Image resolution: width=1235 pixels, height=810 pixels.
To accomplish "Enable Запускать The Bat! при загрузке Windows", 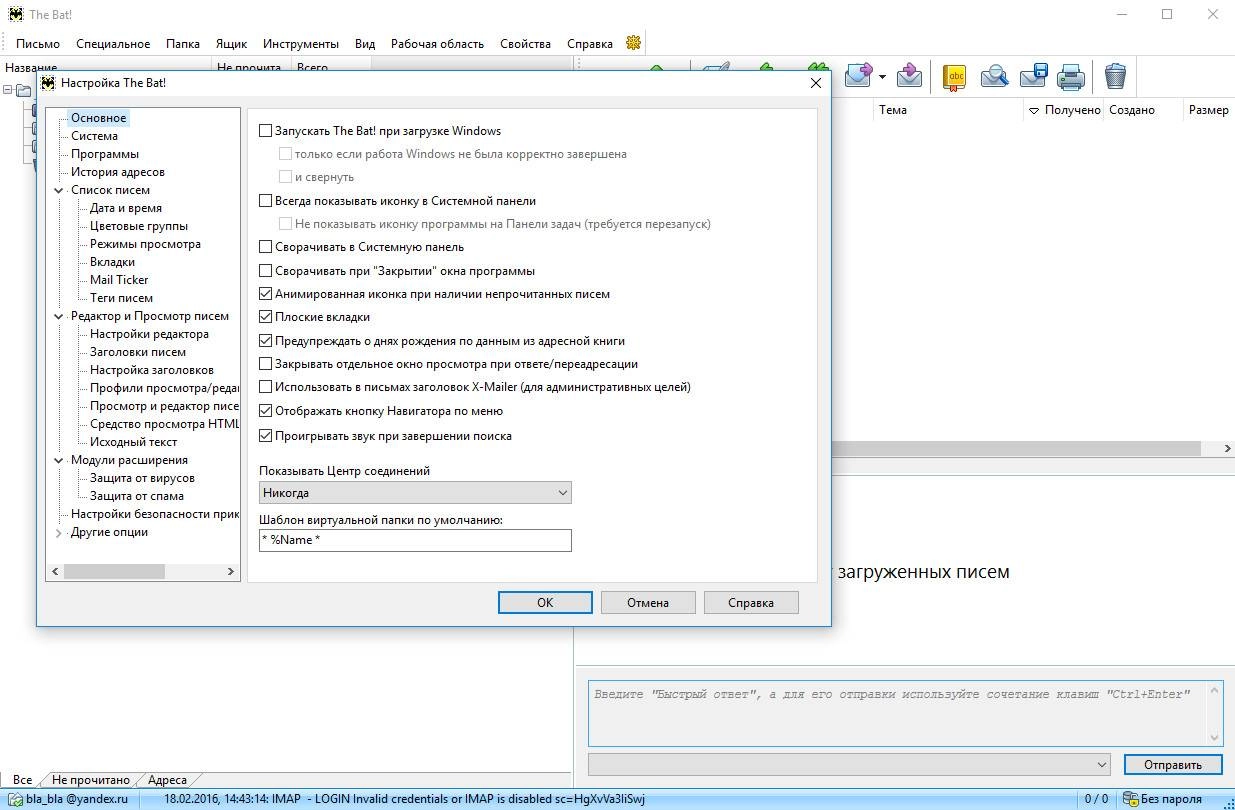I will pyautogui.click(x=266, y=131).
